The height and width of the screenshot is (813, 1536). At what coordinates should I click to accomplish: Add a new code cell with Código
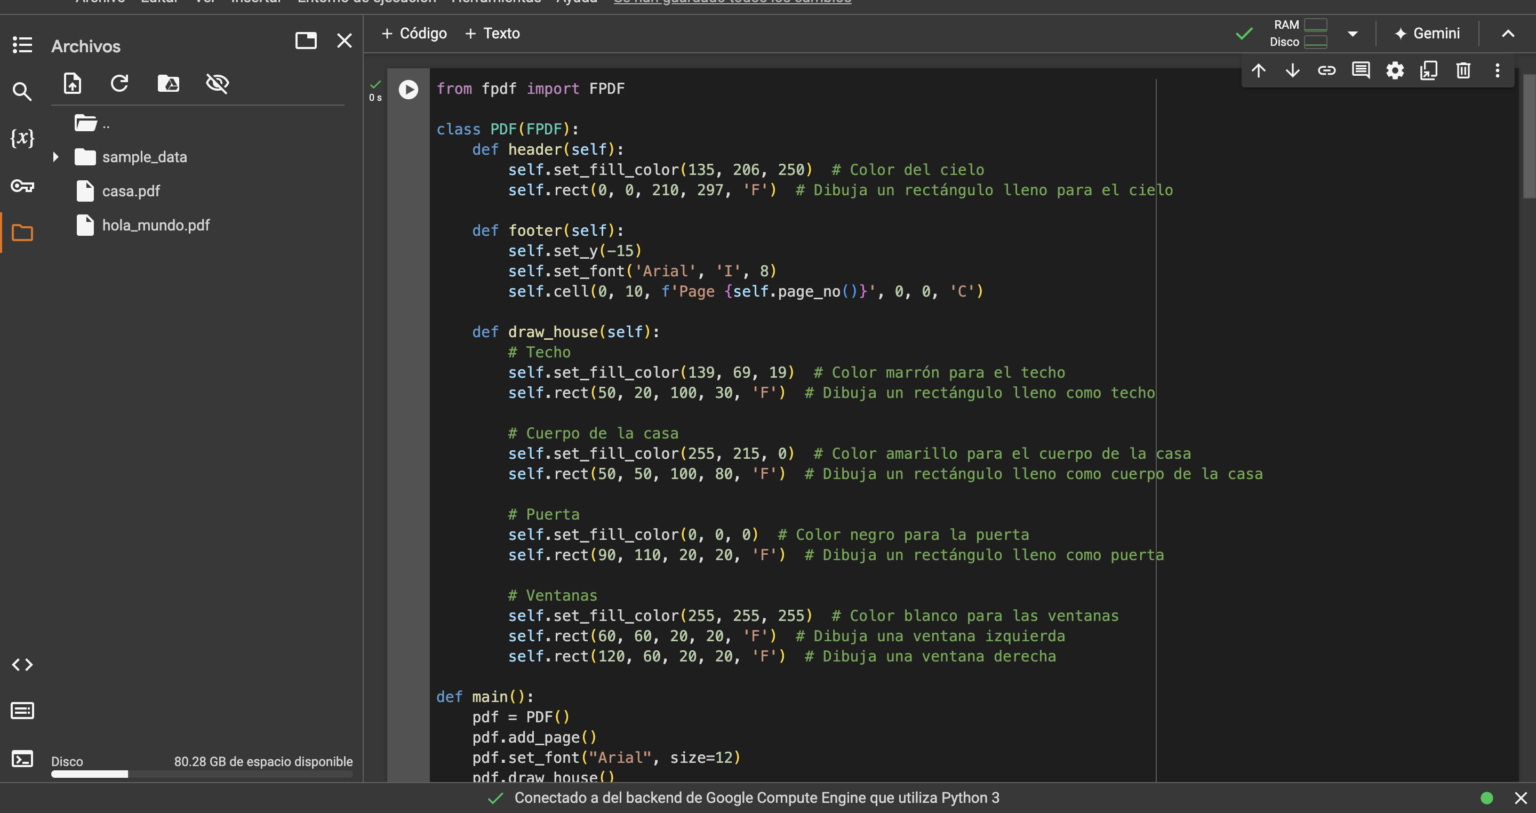point(413,33)
